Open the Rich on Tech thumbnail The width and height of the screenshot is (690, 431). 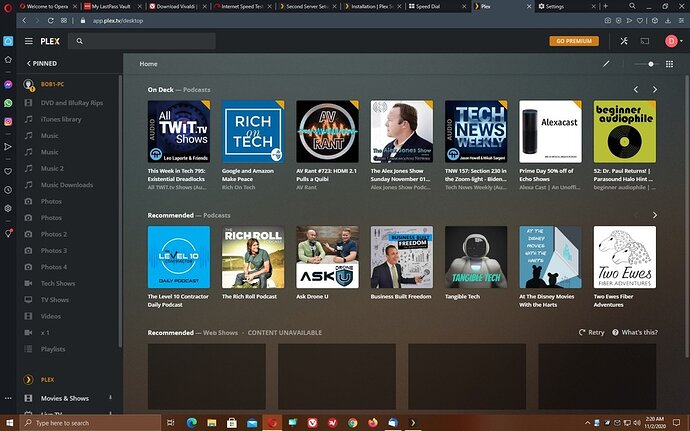pyautogui.click(x=253, y=131)
